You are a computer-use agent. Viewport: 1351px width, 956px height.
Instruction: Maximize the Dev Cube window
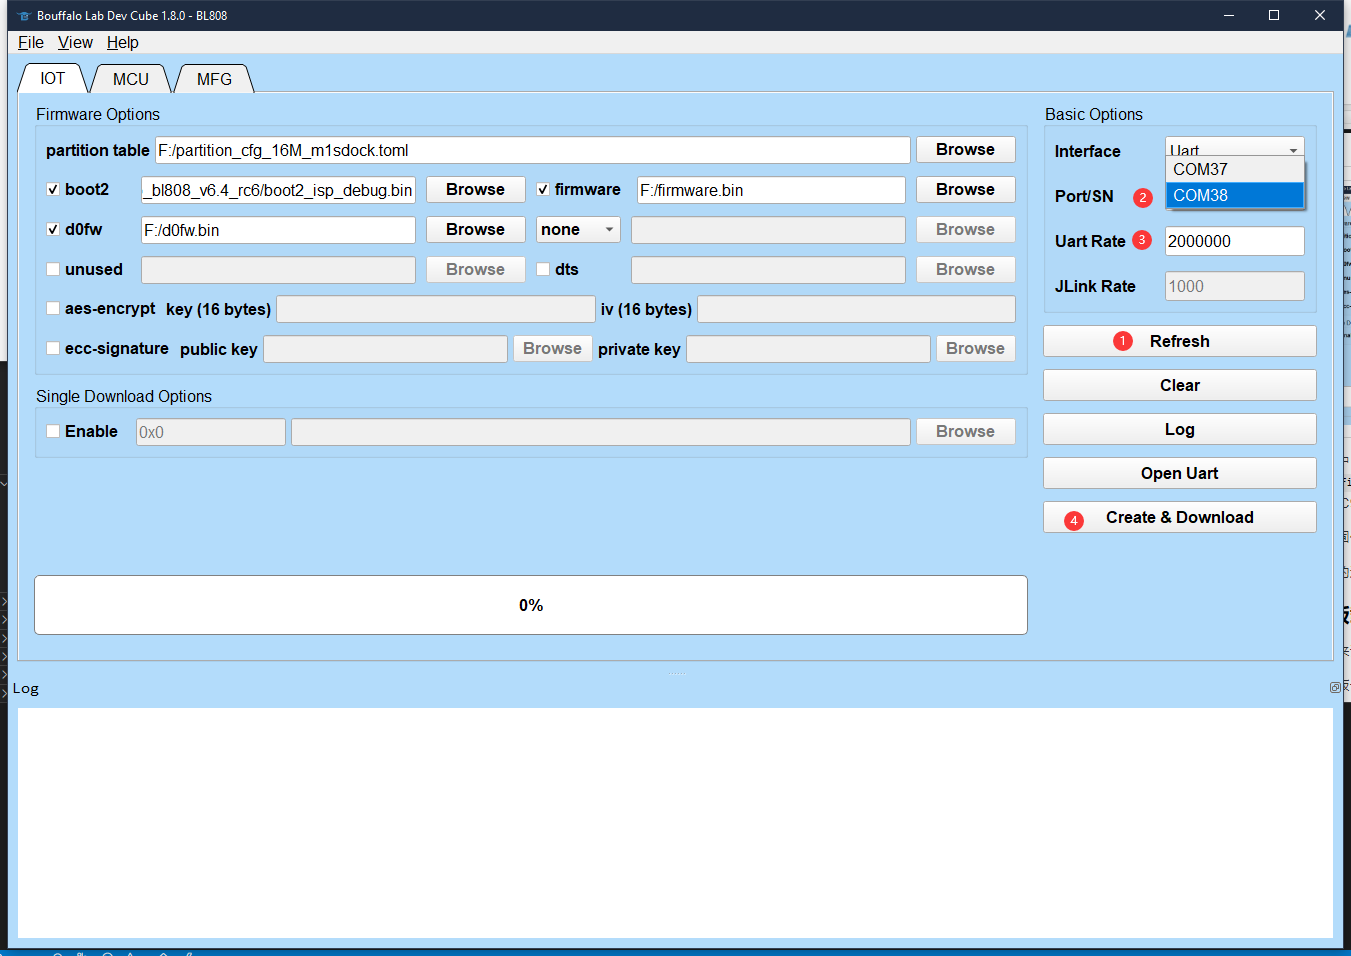click(1274, 15)
